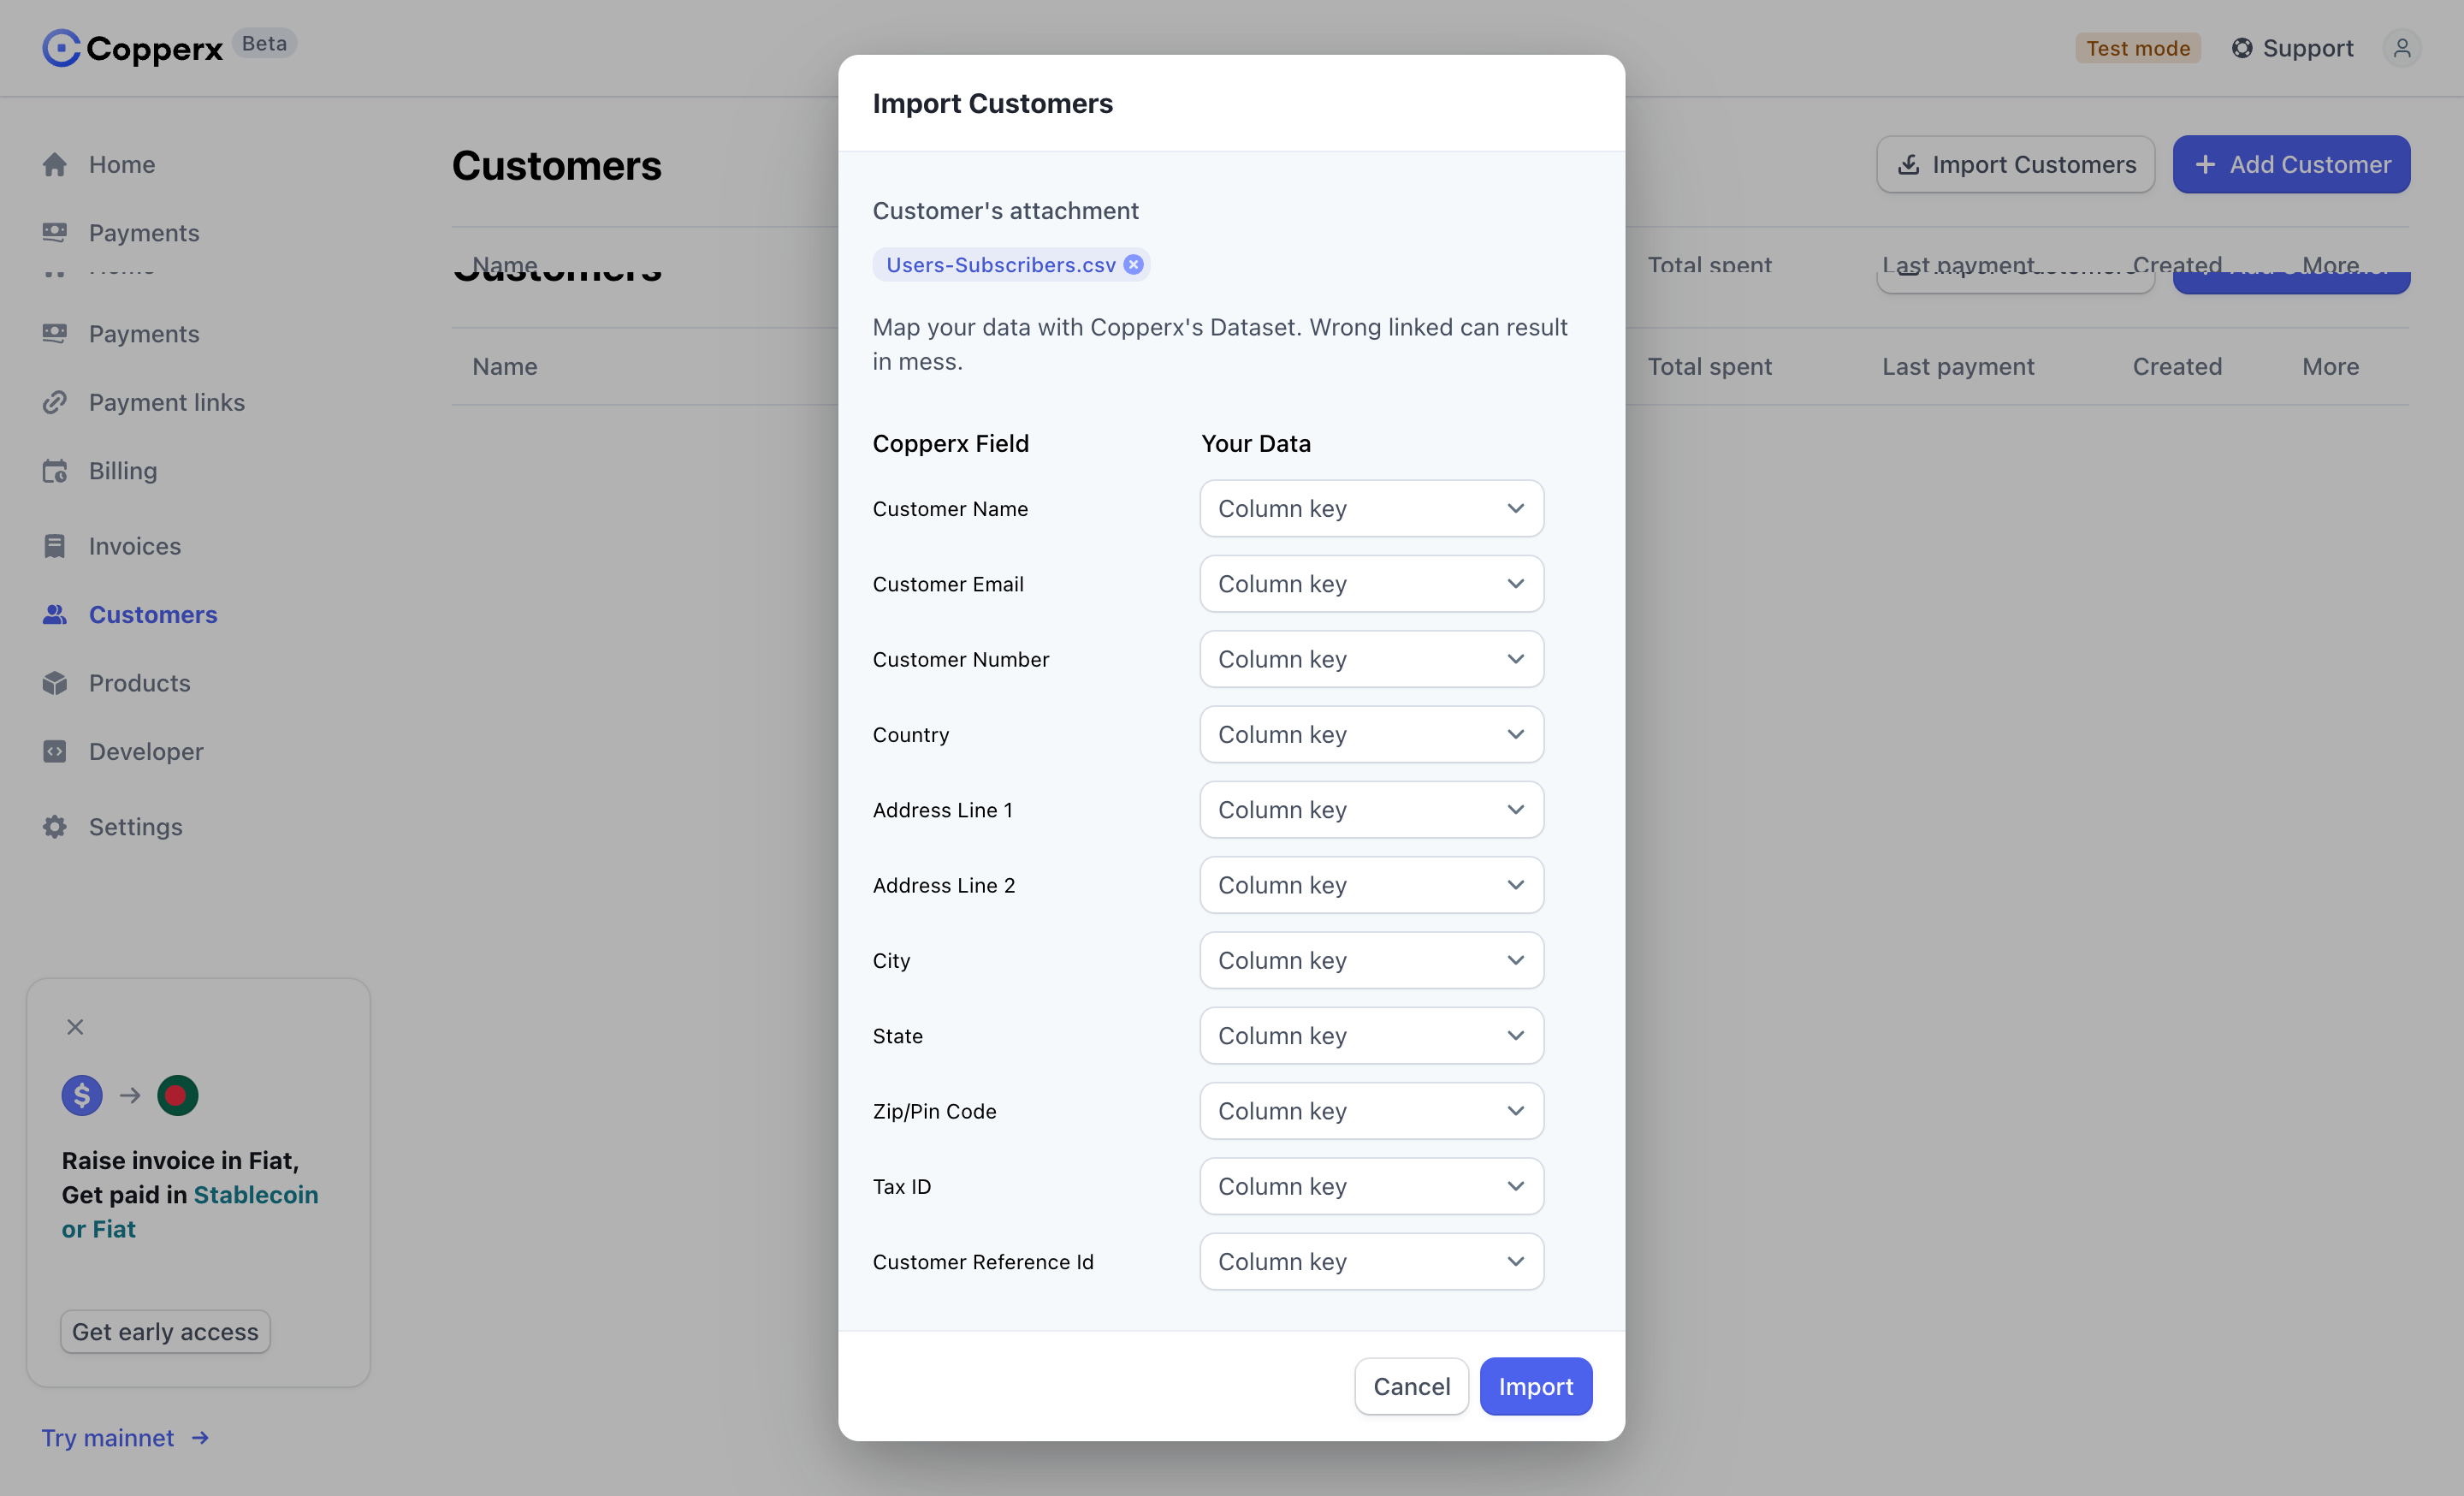Remove the Users-Subscribers.csv attachment

pos(1133,265)
